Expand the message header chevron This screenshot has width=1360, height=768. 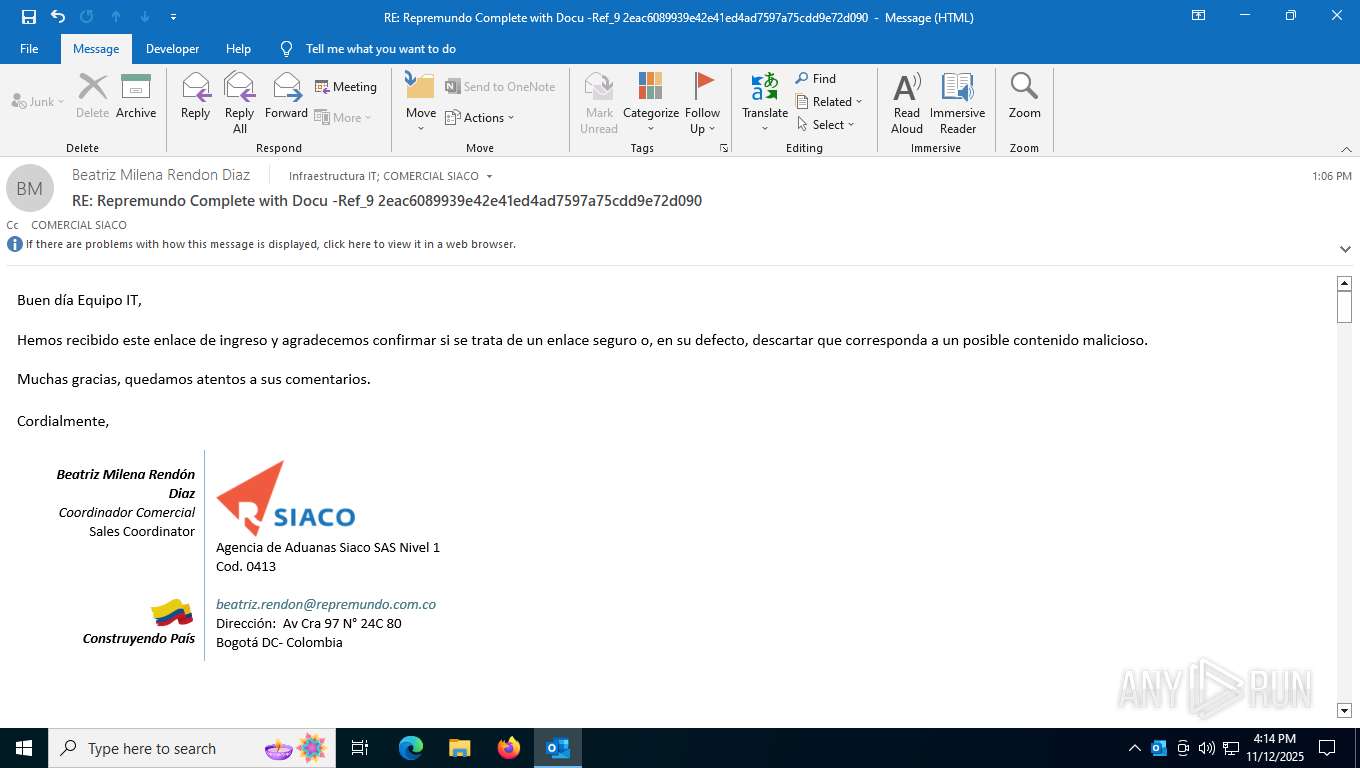(1345, 249)
